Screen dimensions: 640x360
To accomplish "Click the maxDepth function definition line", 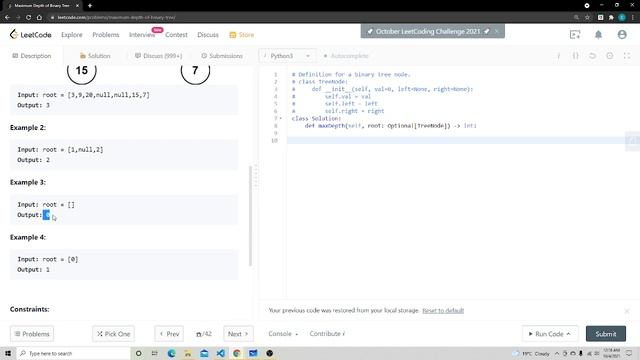I will coord(390,126).
